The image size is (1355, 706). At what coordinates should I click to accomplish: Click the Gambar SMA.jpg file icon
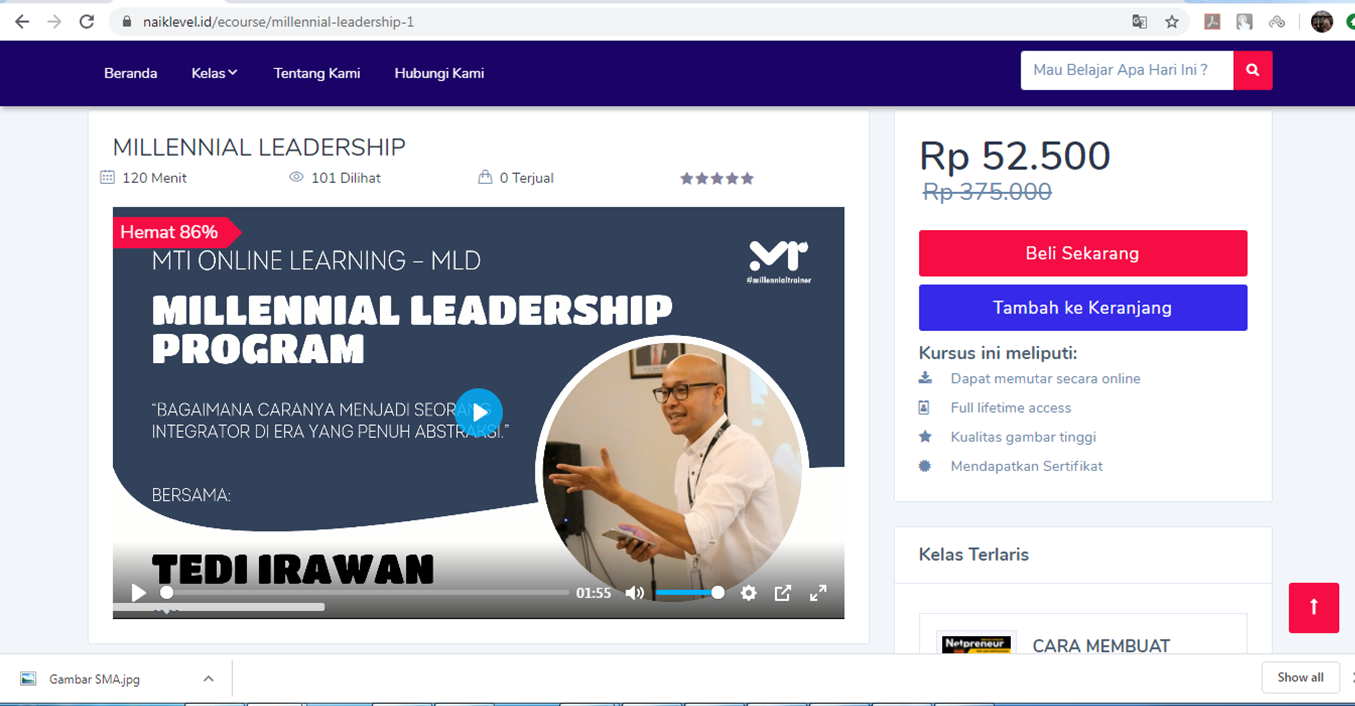pos(28,678)
